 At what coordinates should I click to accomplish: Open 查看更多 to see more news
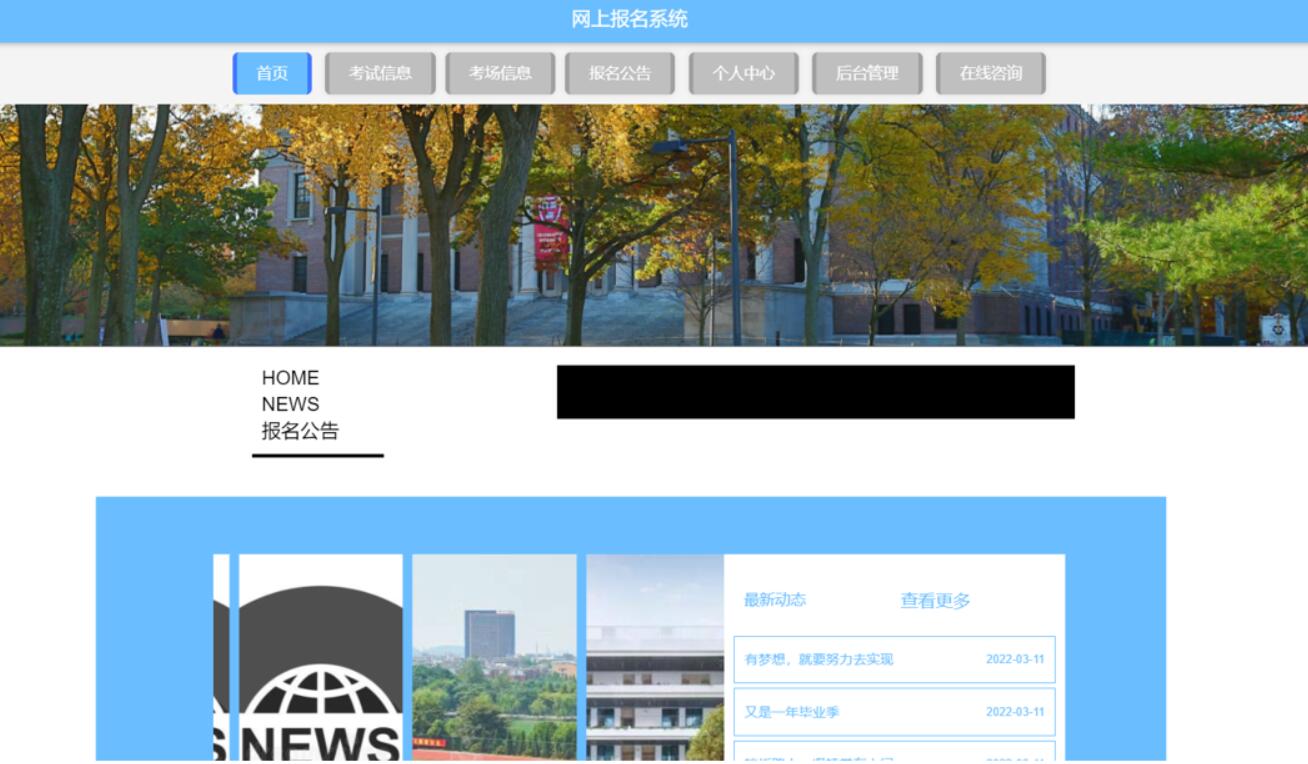coord(936,601)
